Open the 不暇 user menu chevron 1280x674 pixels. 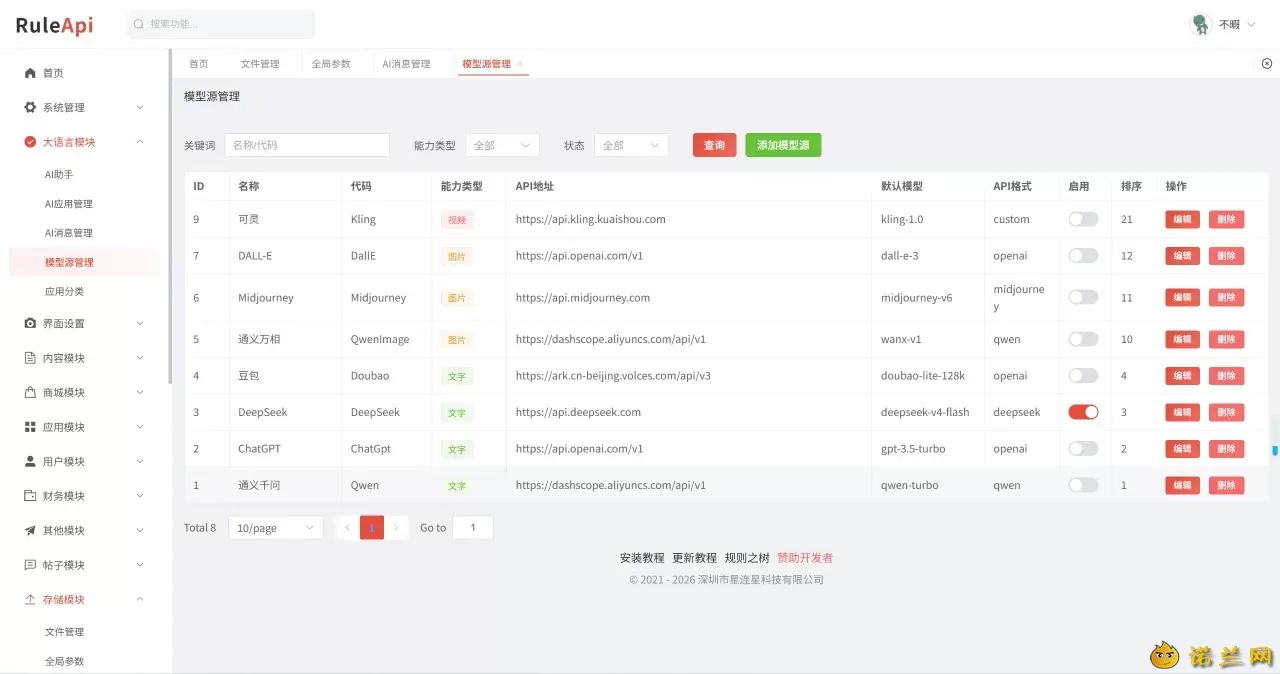1251,24
